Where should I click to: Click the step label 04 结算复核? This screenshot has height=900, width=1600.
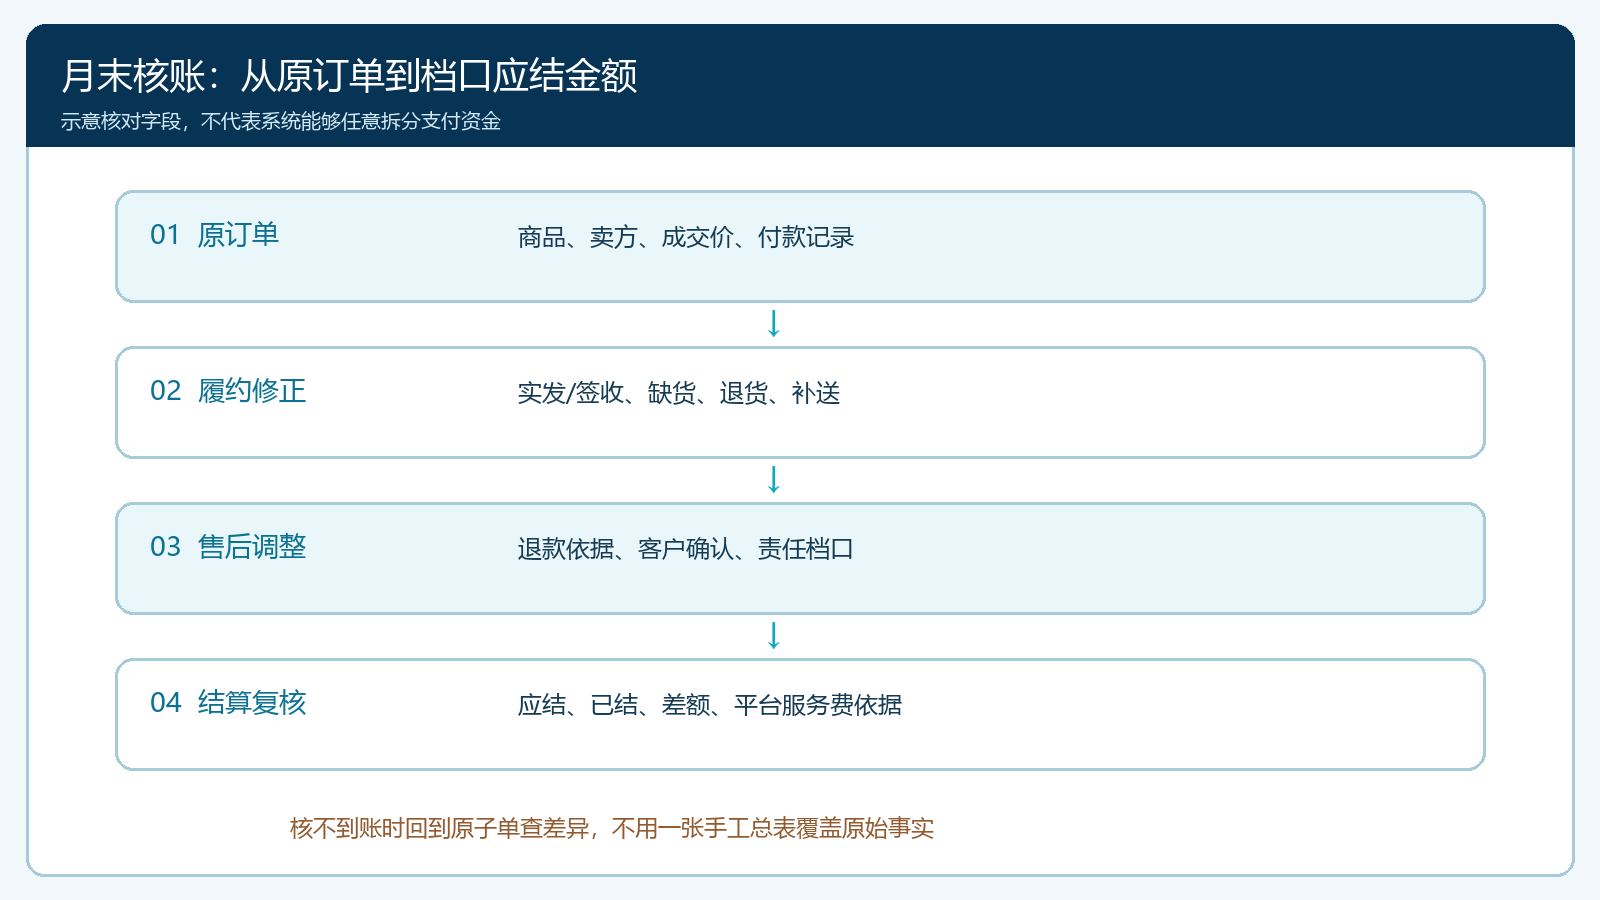[x=228, y=703]
